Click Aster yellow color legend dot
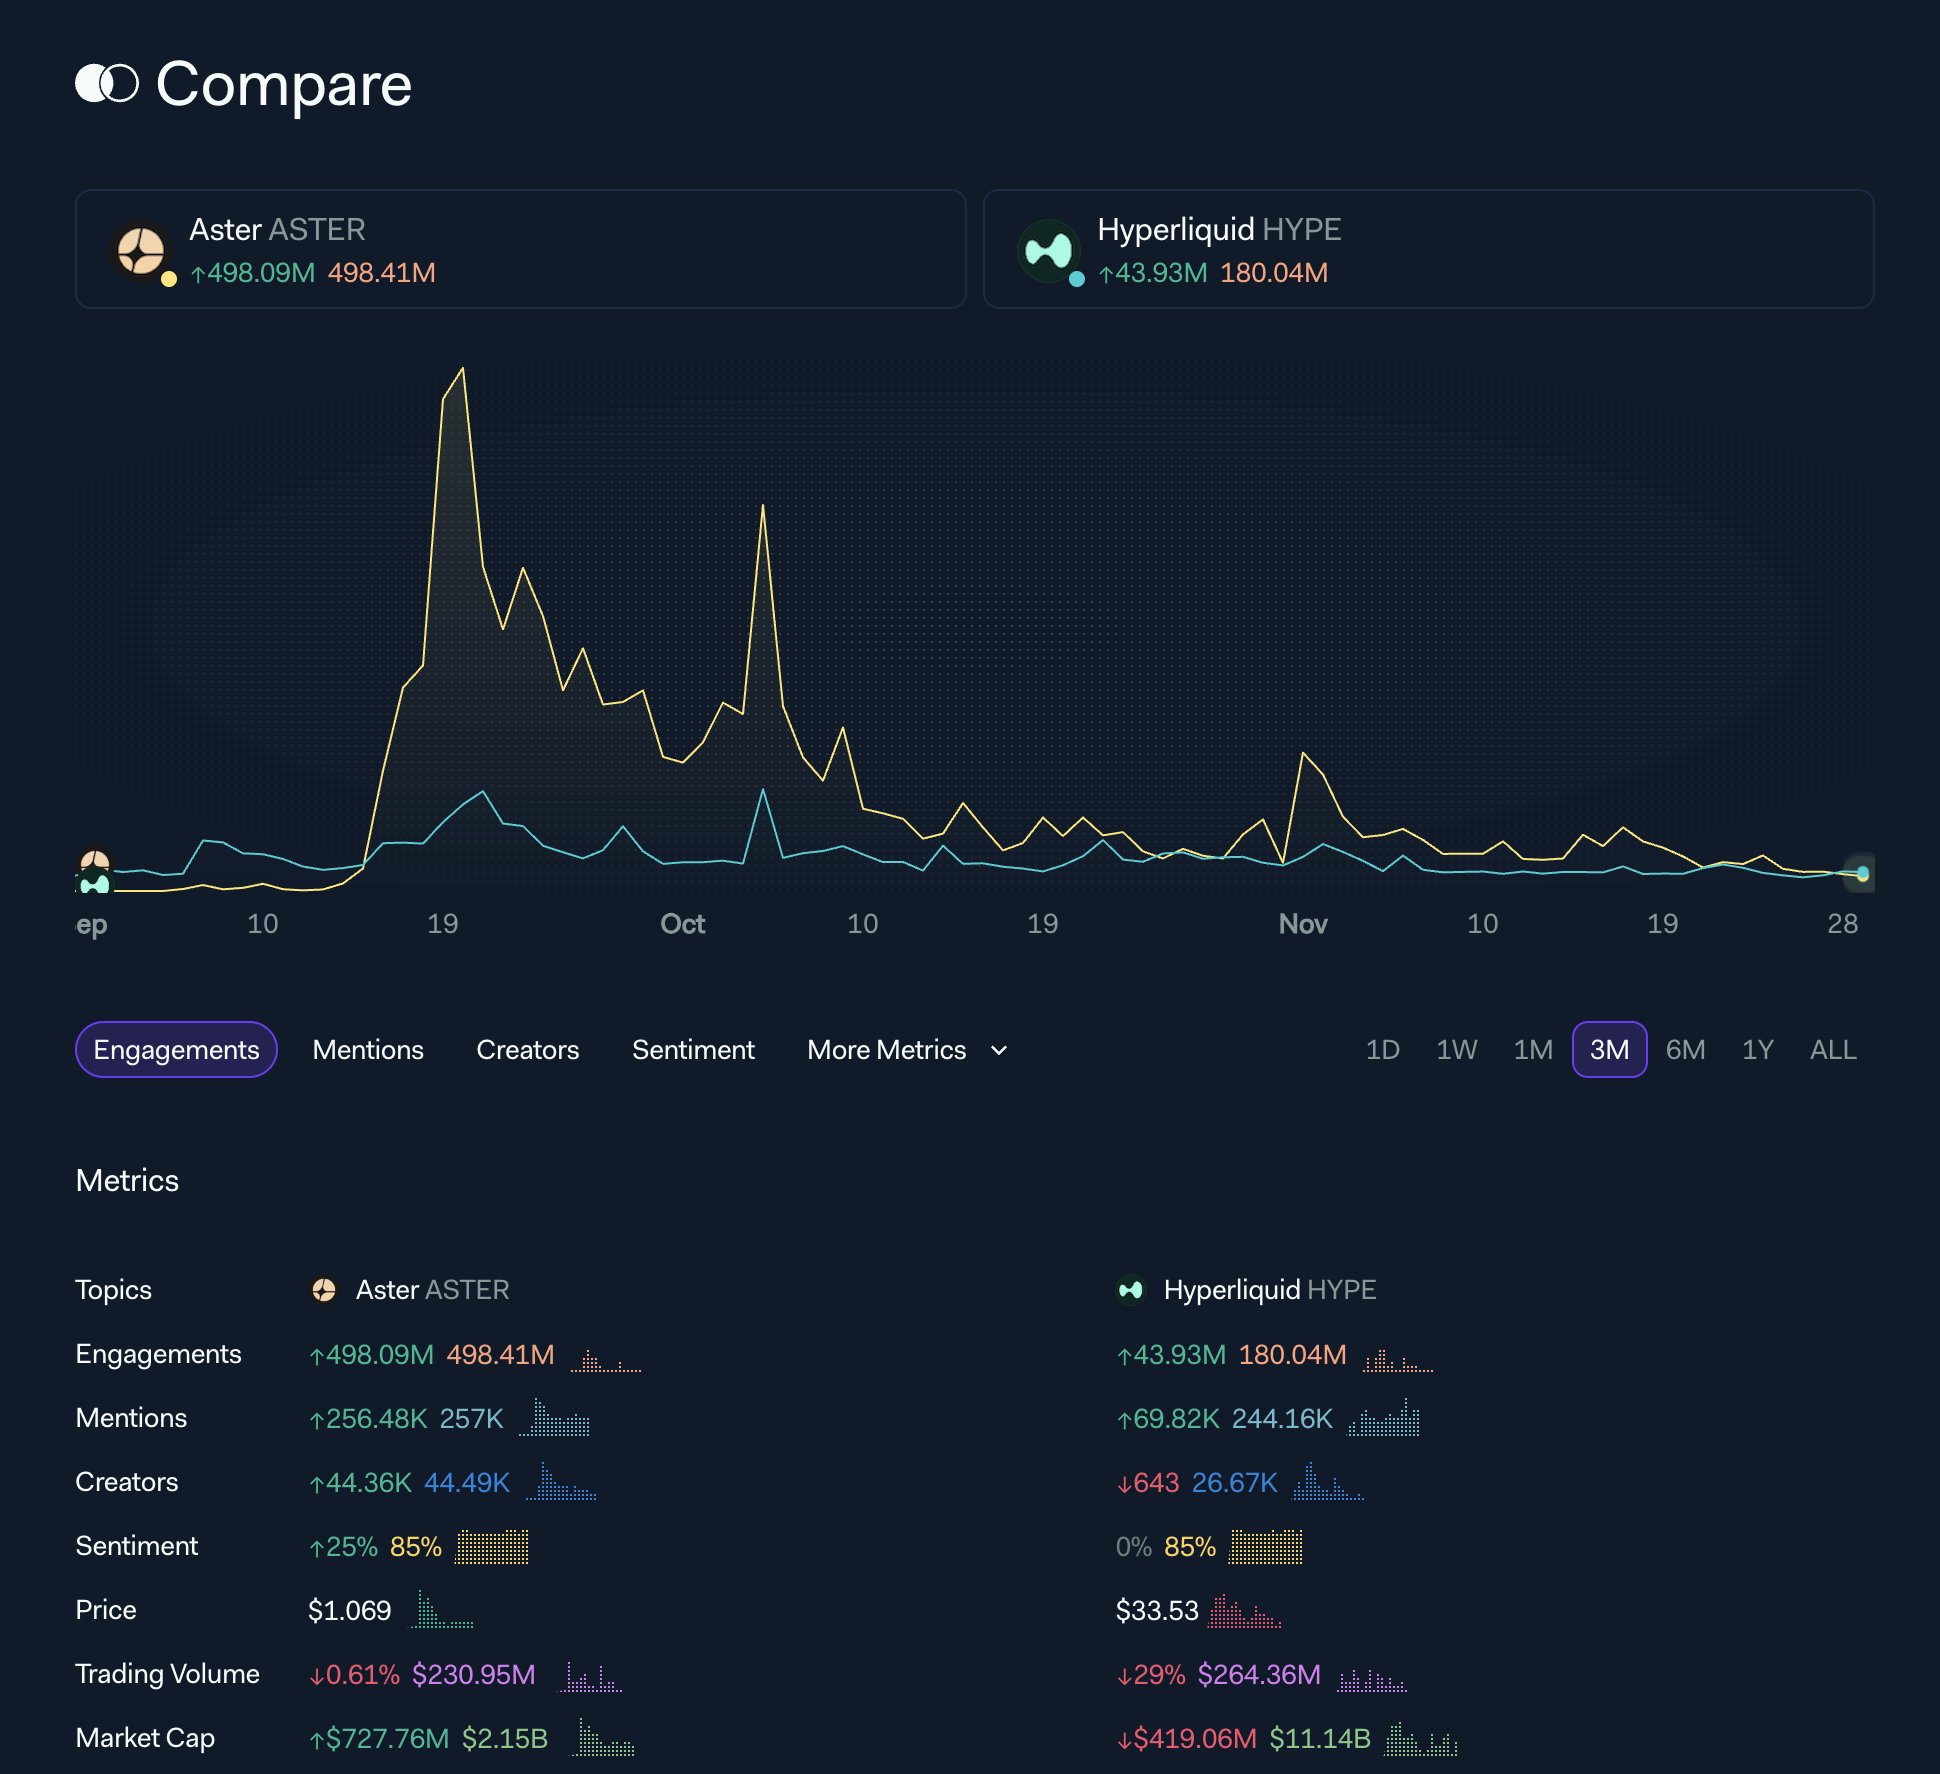Screen dimensions: 1940x1774 click(169, 279)
